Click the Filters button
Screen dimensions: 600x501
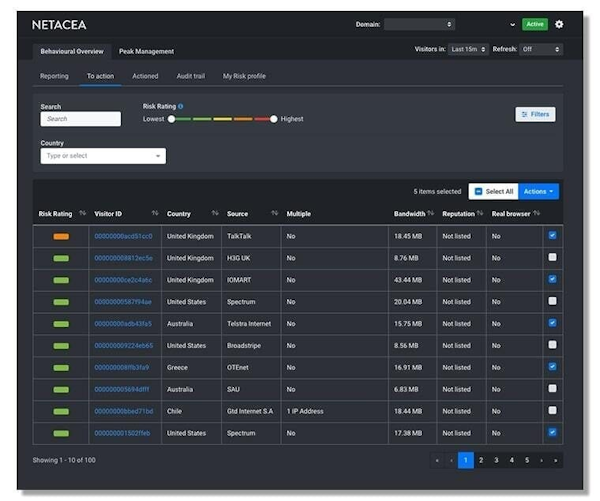pyautogui.click(x=535, y=114)
